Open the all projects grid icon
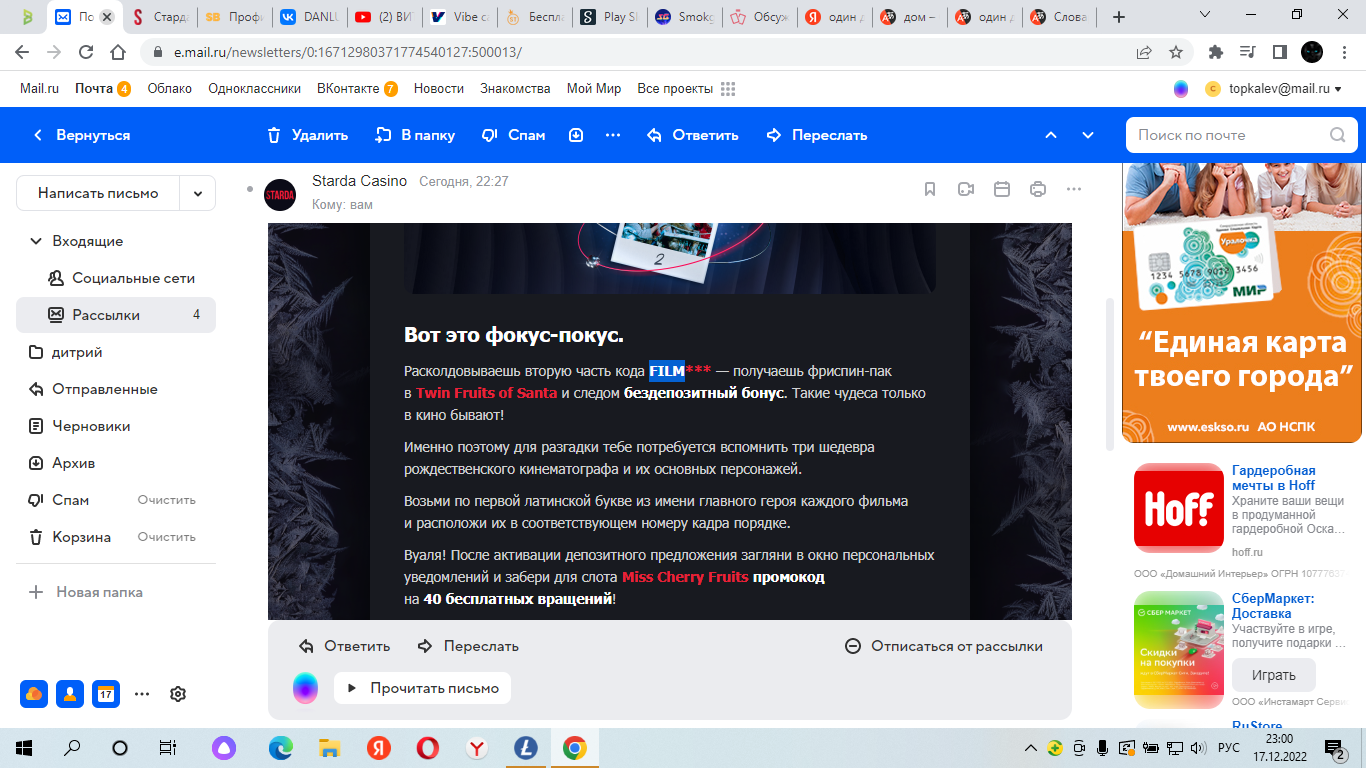The image size is (1366, 768). (x=728, y=89)
